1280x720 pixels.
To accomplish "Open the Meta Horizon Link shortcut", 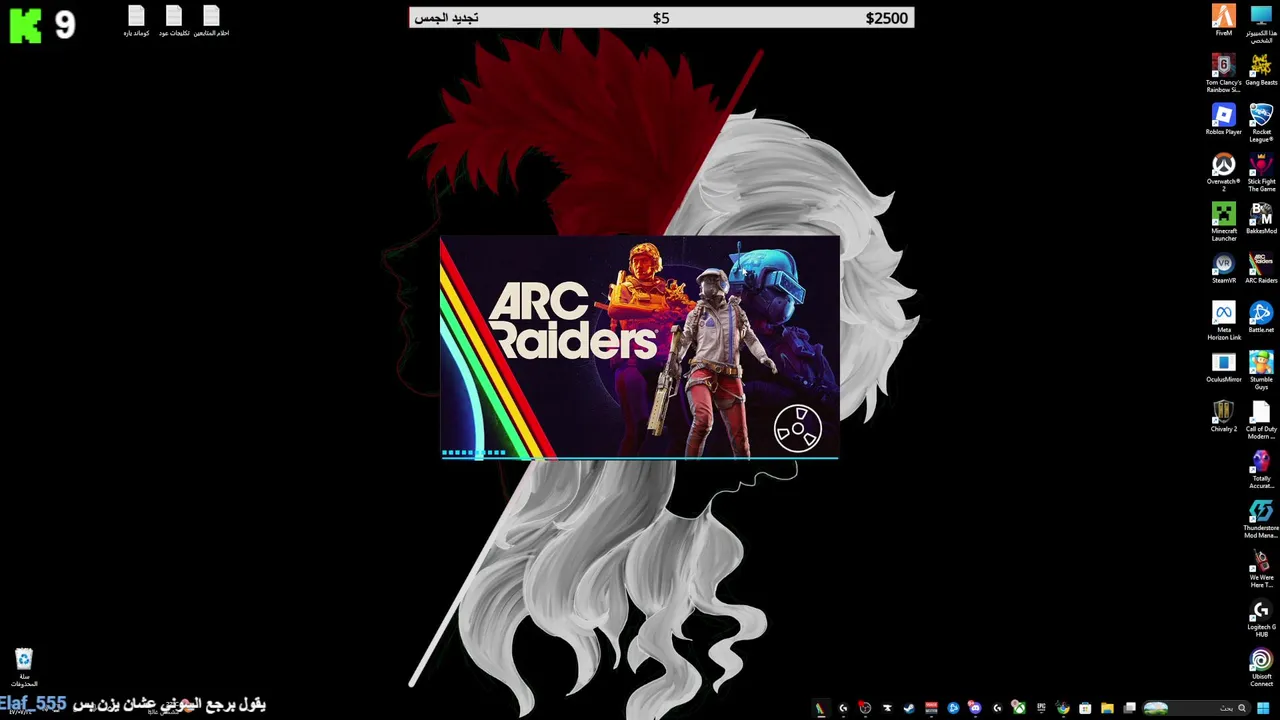I will (1224, 321).
